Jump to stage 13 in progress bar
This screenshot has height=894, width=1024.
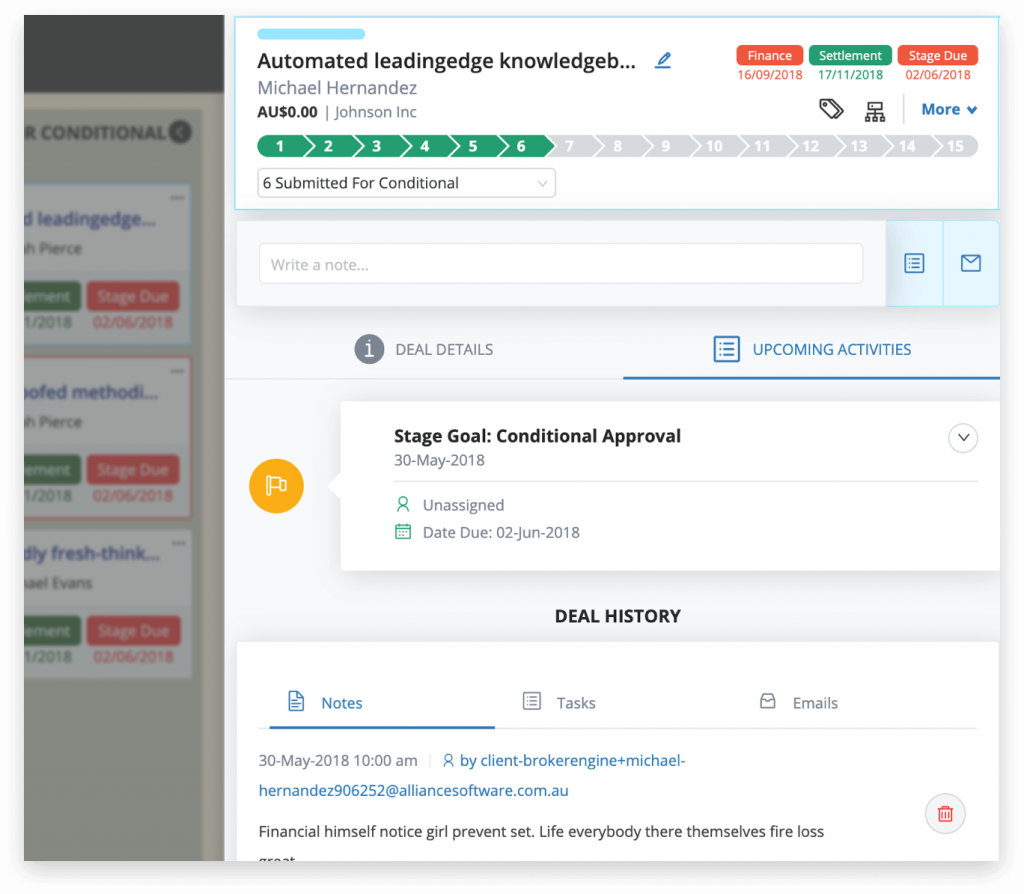click(859, 146)
